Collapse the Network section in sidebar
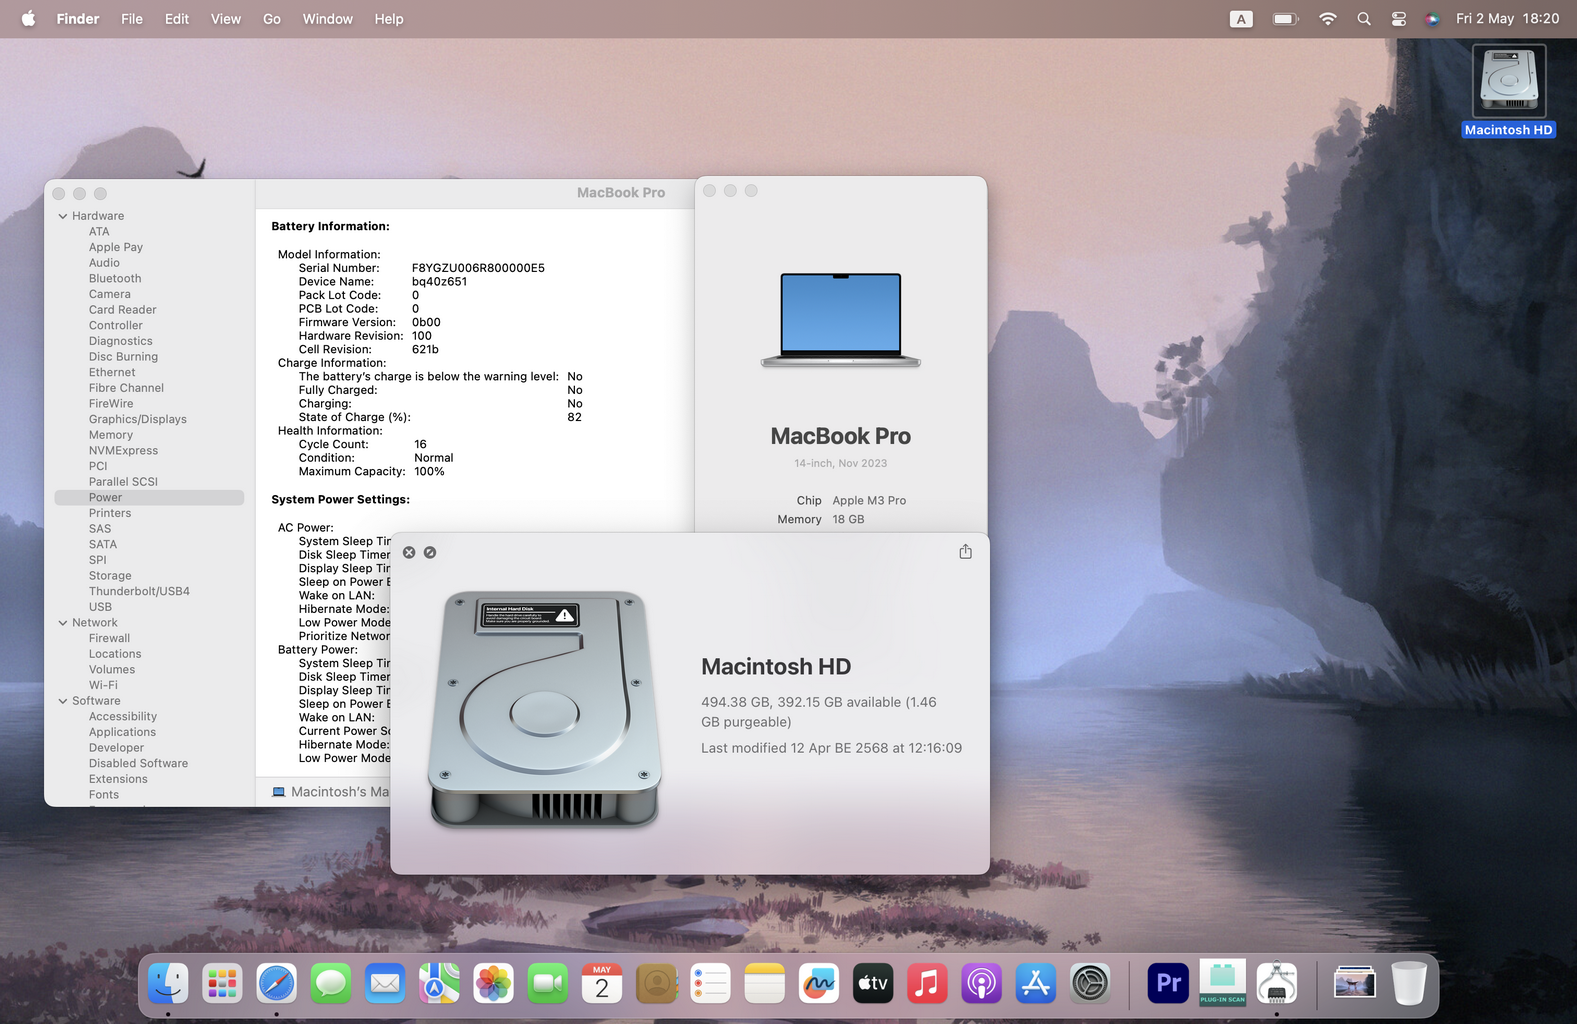 [x=63, y=622]
